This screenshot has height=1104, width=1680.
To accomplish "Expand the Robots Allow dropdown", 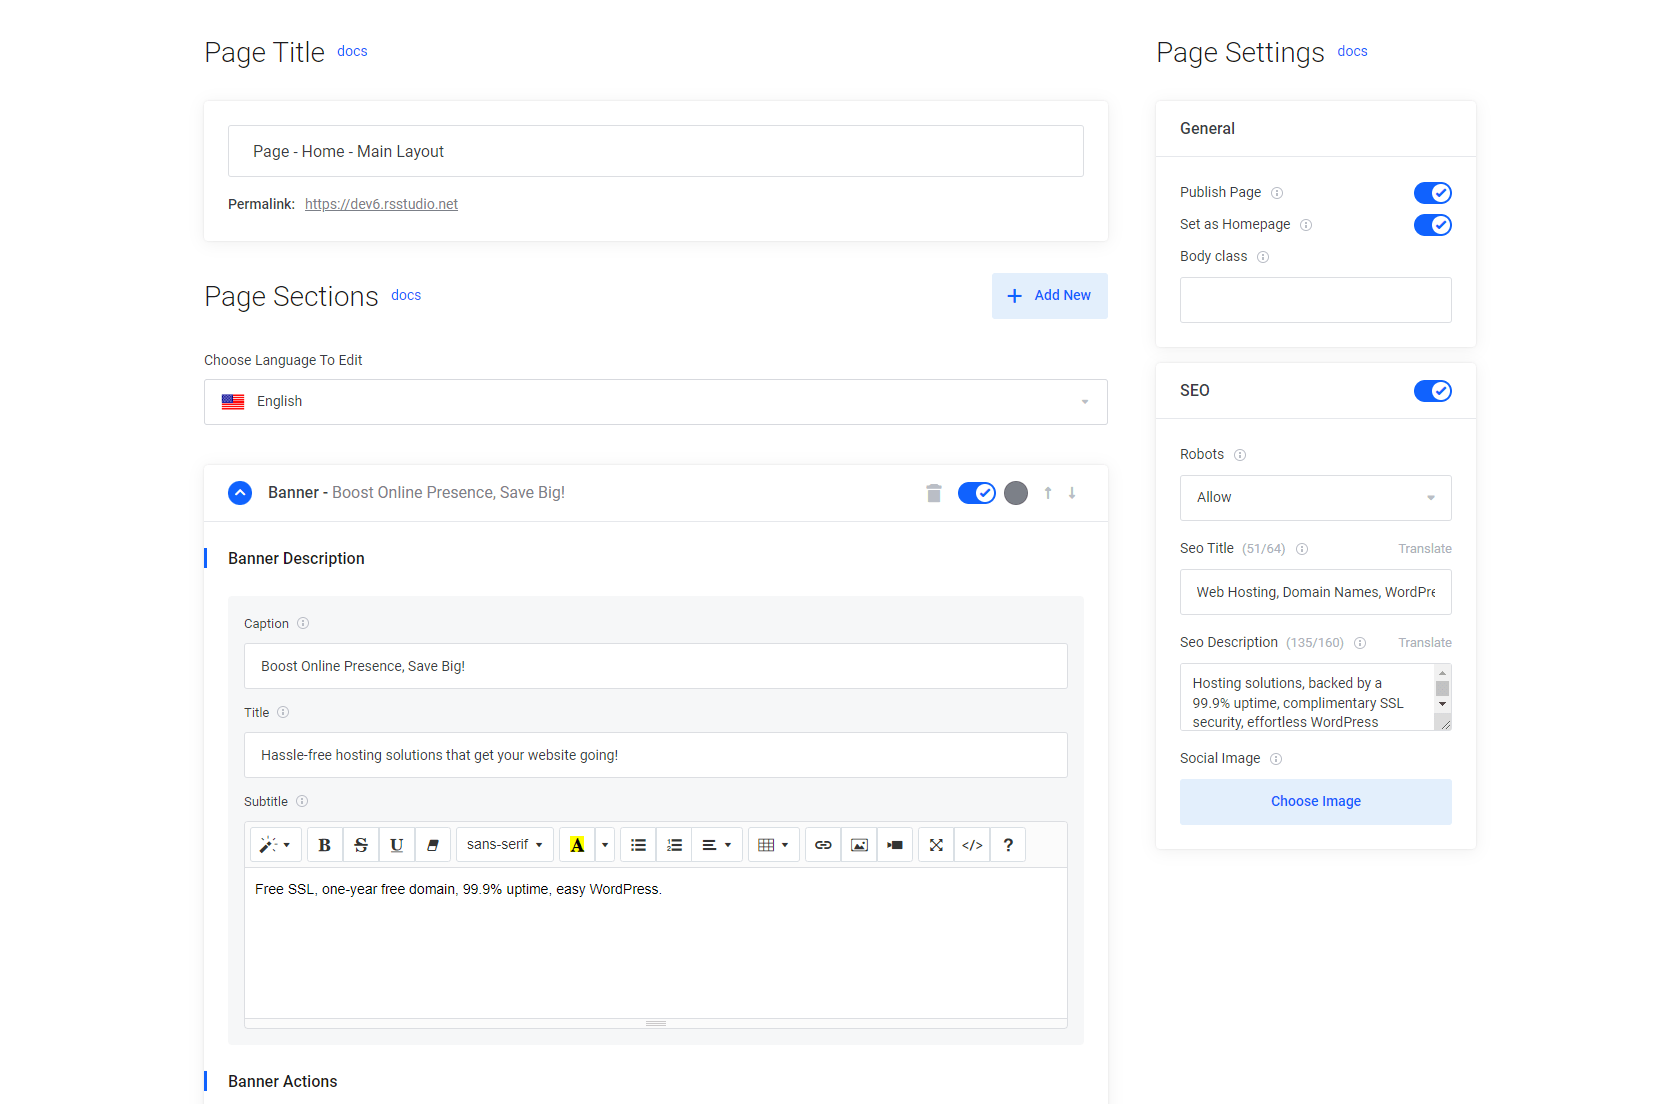I will 1315,498.
